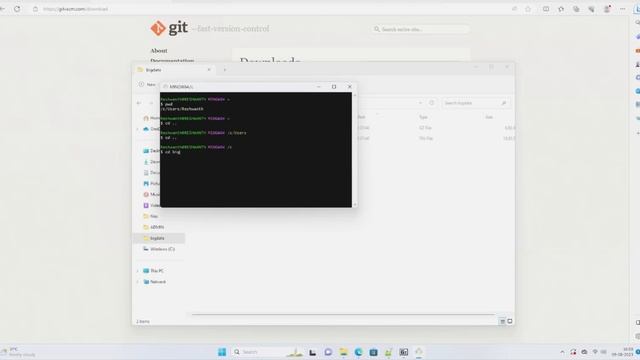Open Windows (C:) drive in sidebar
This screenshot has height=360, width=640.
coord(159,249)
